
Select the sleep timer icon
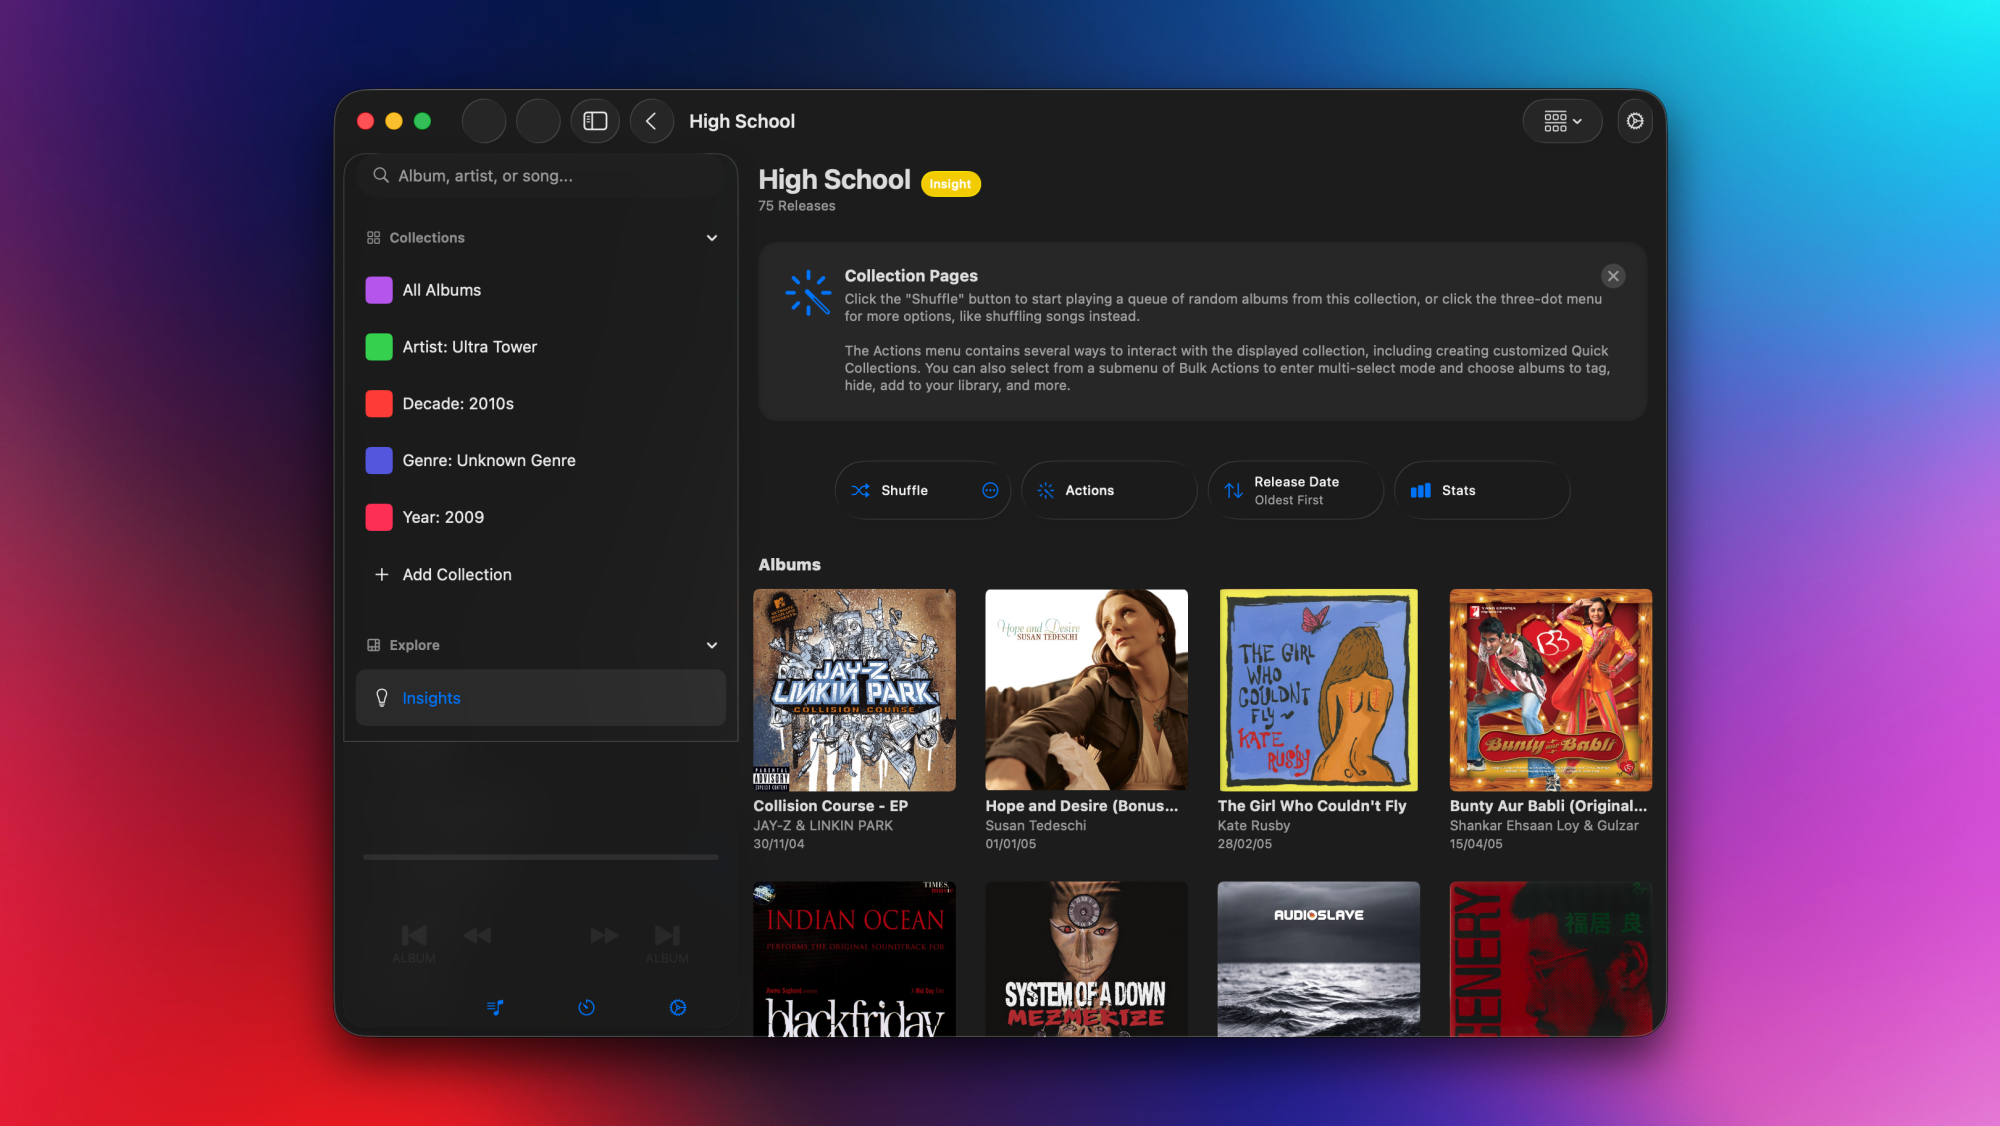(x=587, y=1007)
